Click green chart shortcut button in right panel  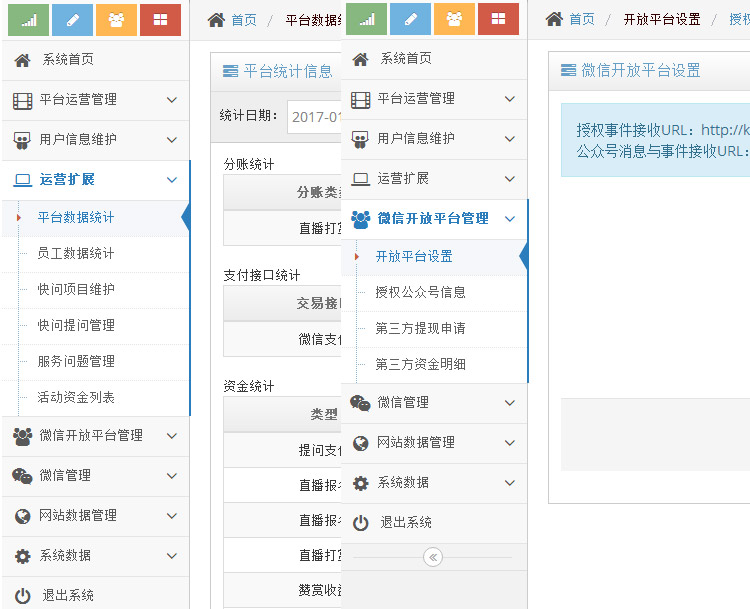tap(366, 19)
